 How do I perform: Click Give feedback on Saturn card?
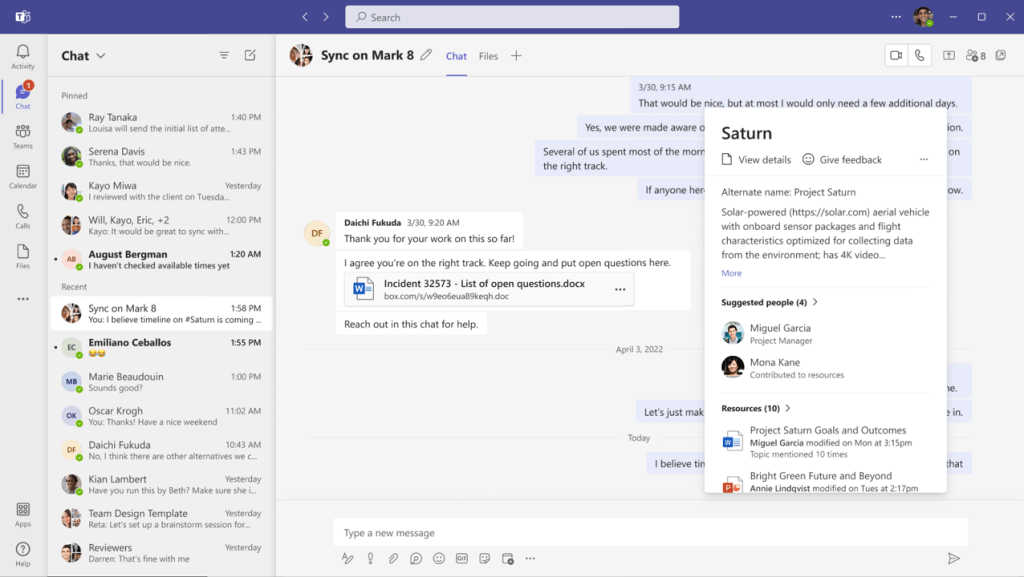click(x=842, y=160)
